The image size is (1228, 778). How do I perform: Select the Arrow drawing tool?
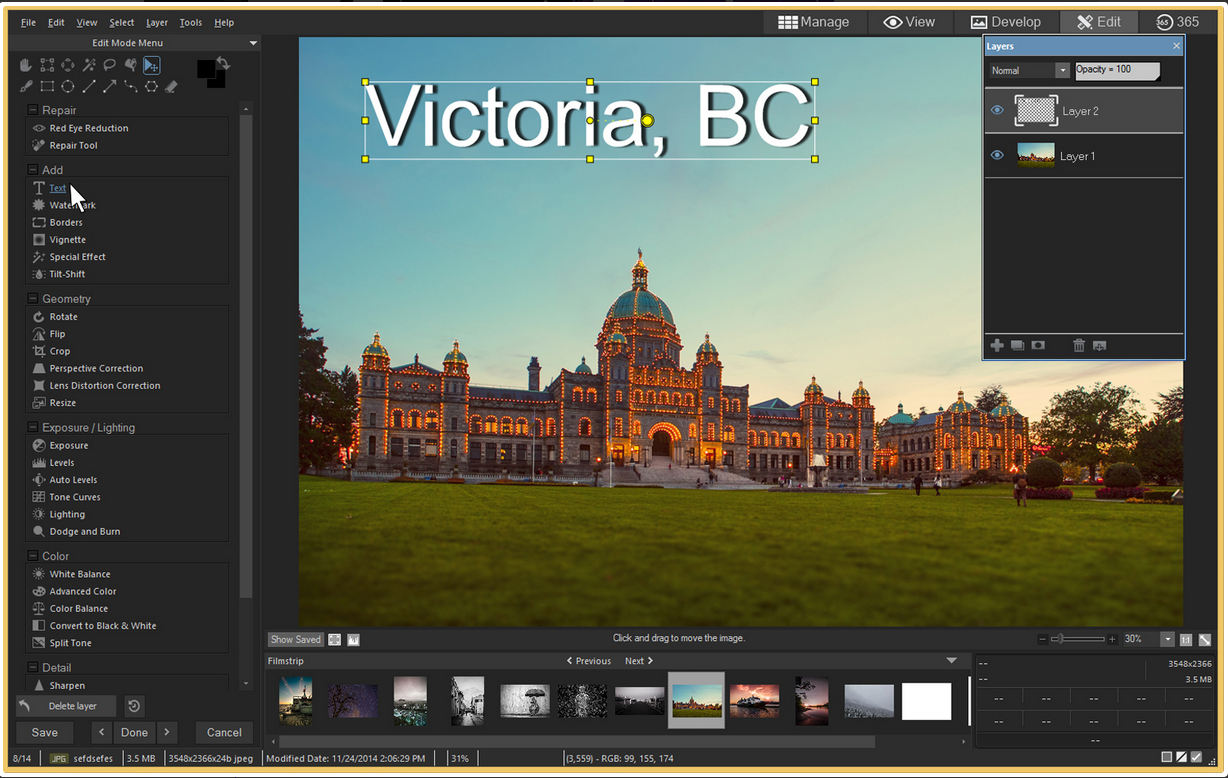tap(110, 87)
